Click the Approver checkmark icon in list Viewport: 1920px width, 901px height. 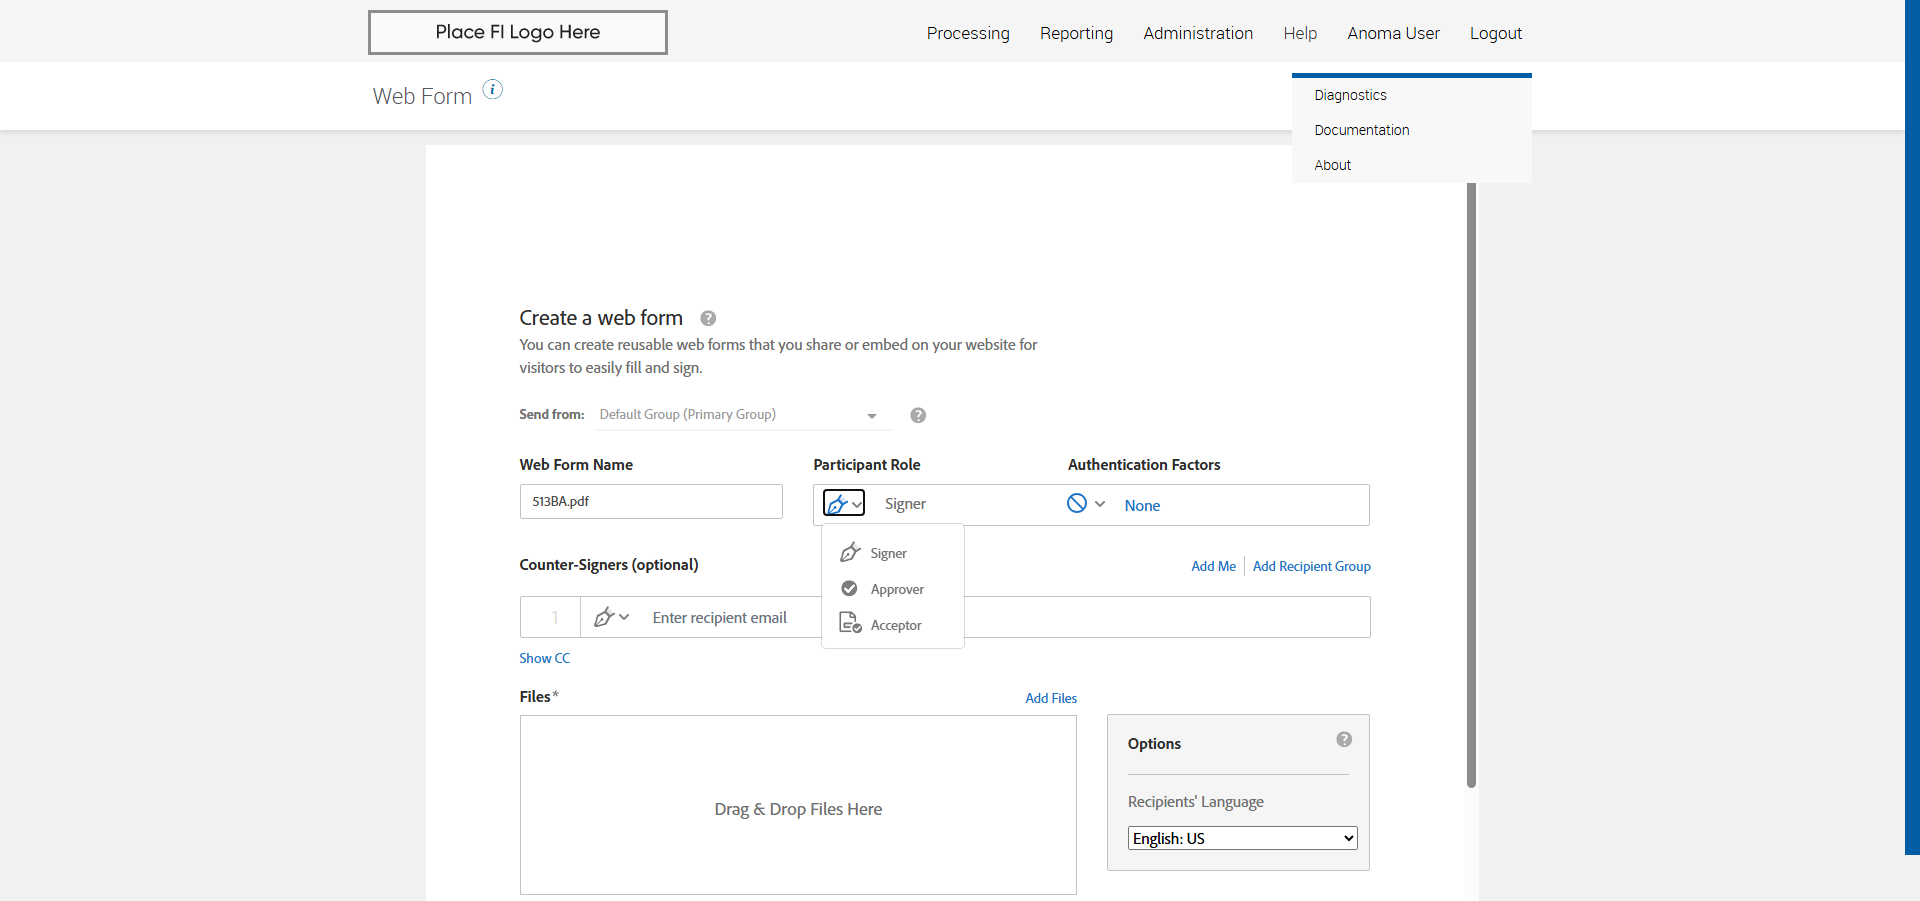click(x=849, y=589)
